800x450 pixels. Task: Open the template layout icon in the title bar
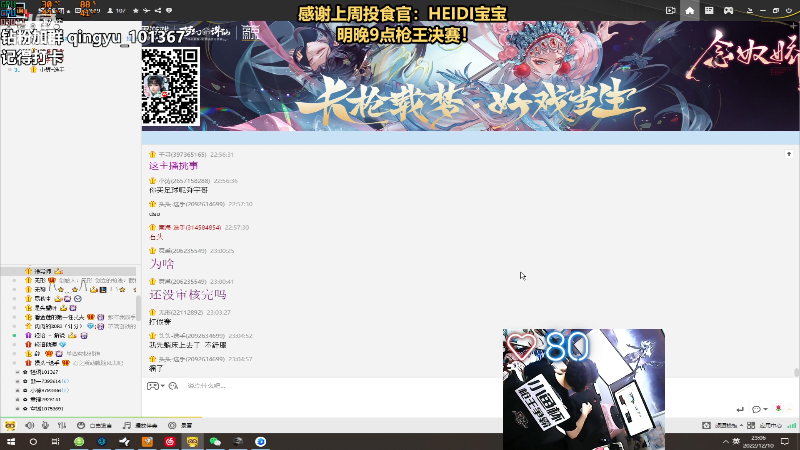coord(709,10)
